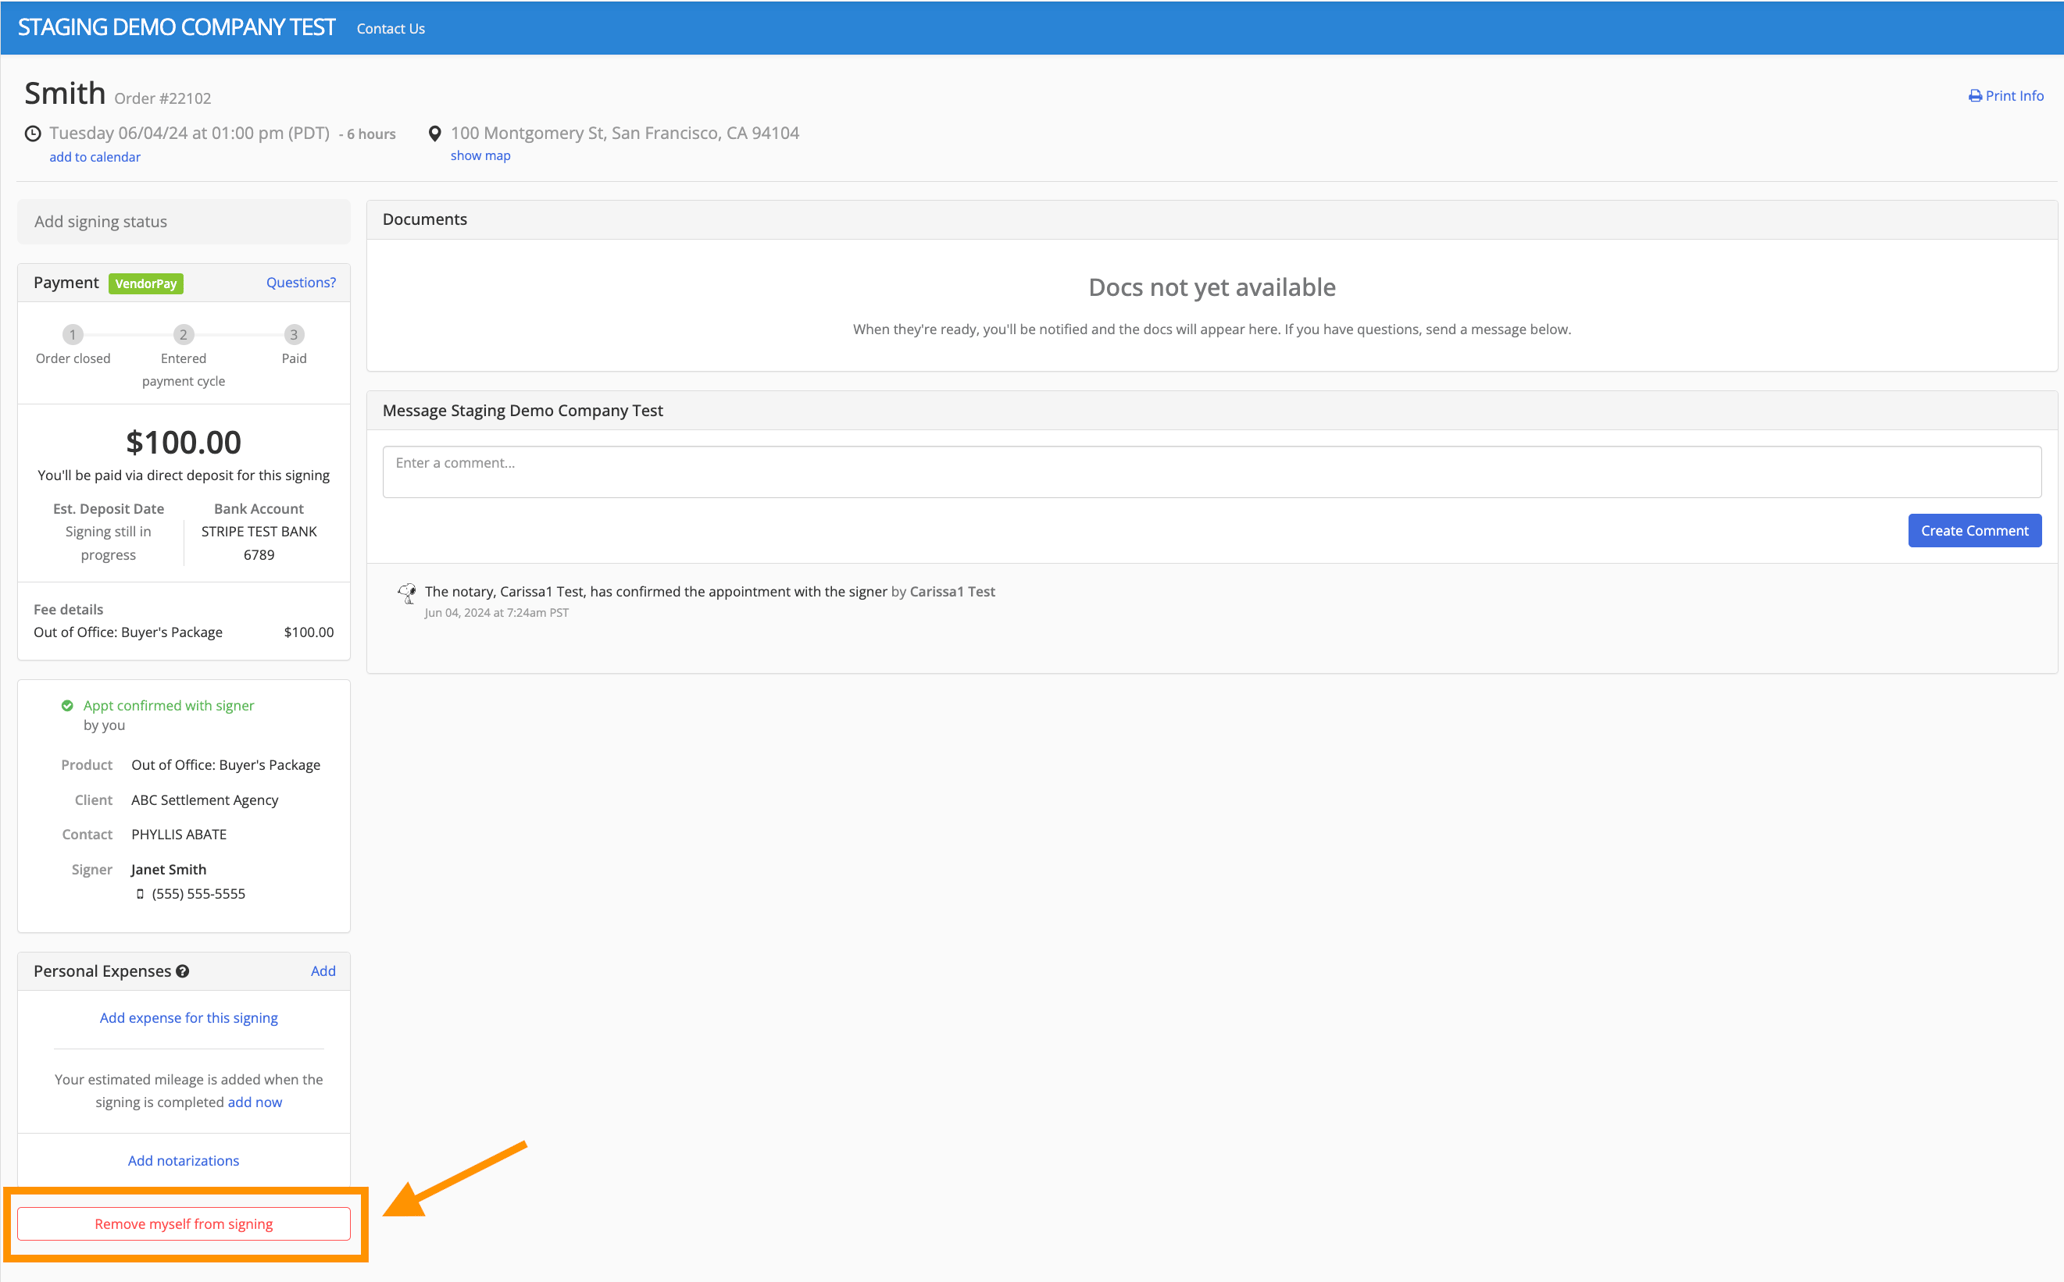Image resolution: width=2064 pixels, height=1282 pixels.
Task: Click Remove myself from signing button
Action: click(x=184, y=1224)
